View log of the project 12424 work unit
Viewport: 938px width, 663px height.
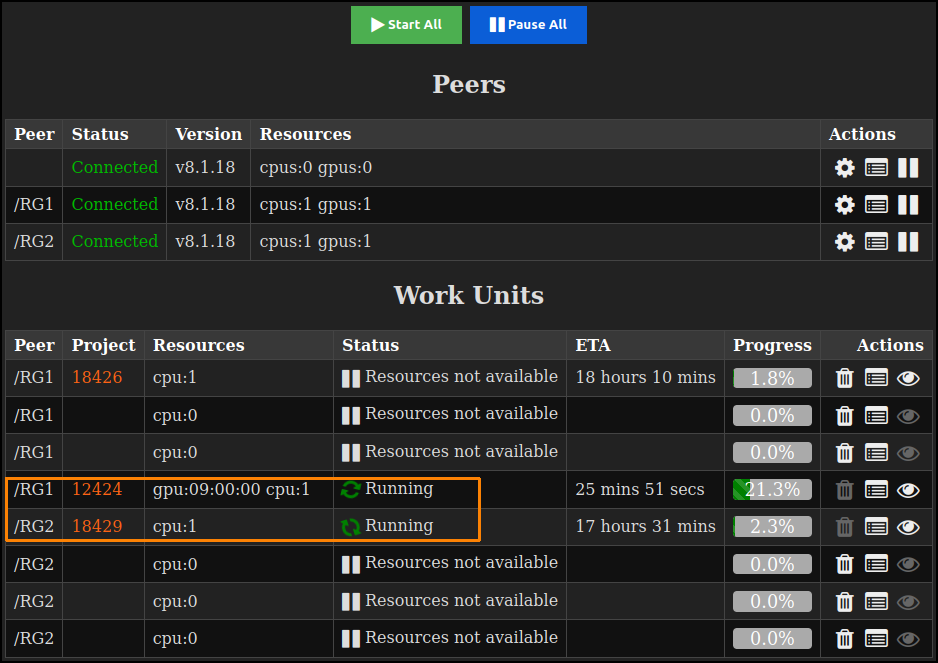[x=876, y=489]
